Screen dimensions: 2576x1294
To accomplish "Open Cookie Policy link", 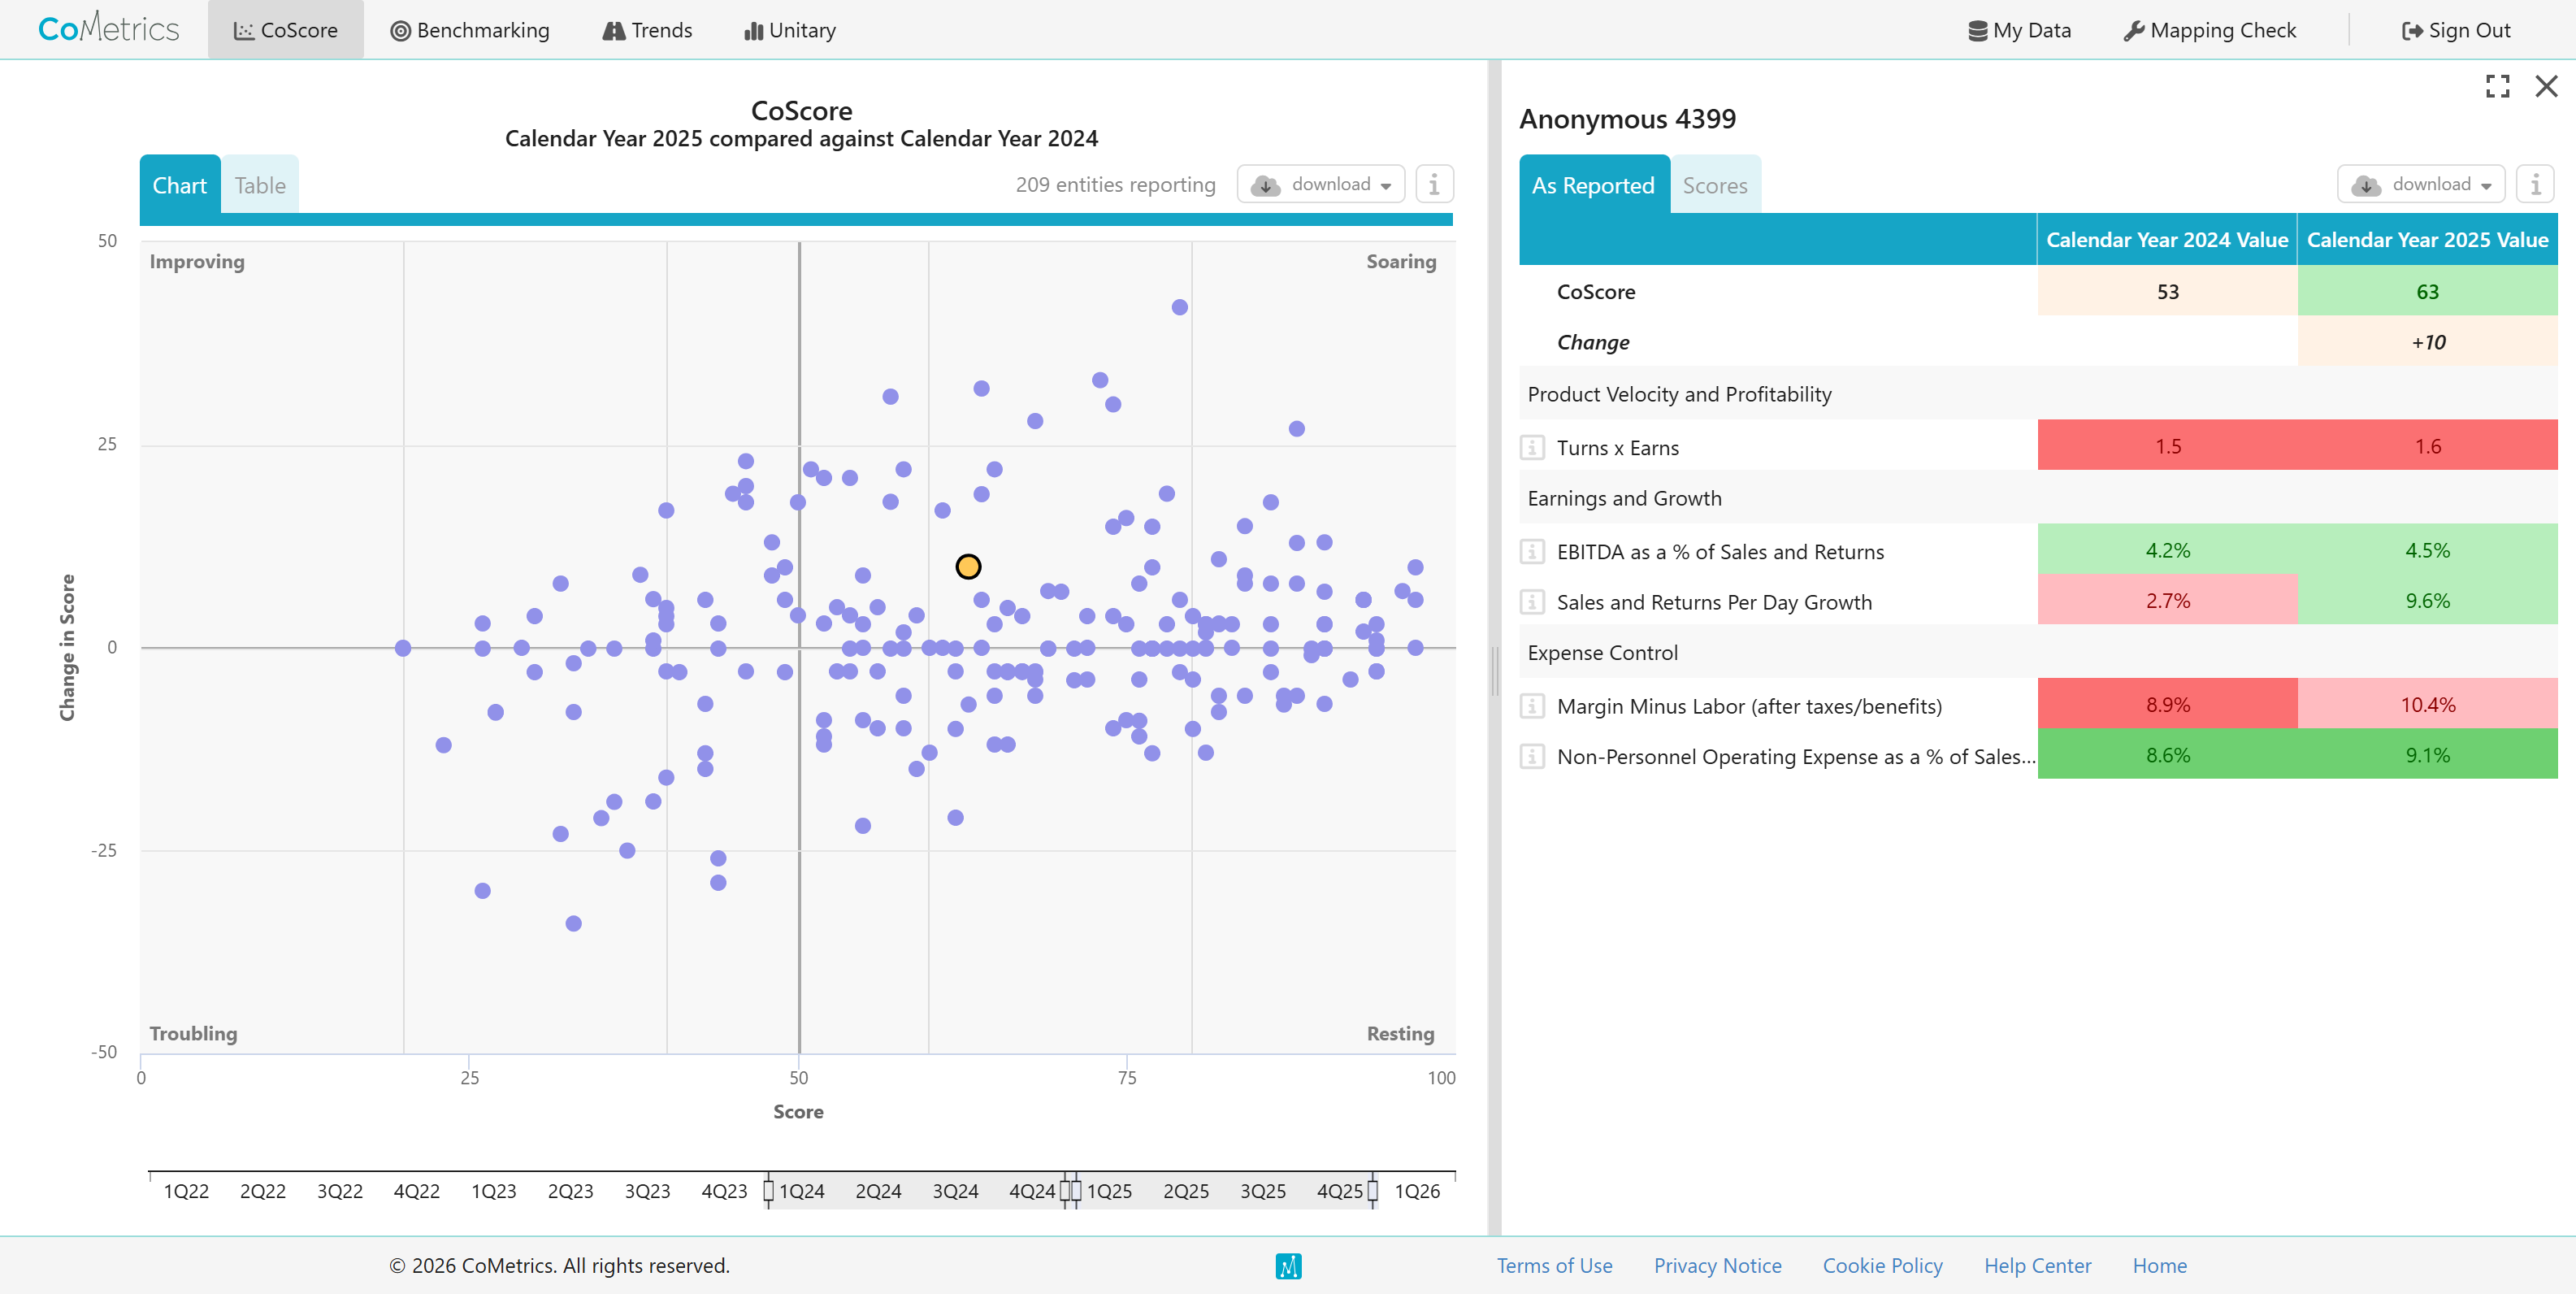I will coord(1882,1265).
